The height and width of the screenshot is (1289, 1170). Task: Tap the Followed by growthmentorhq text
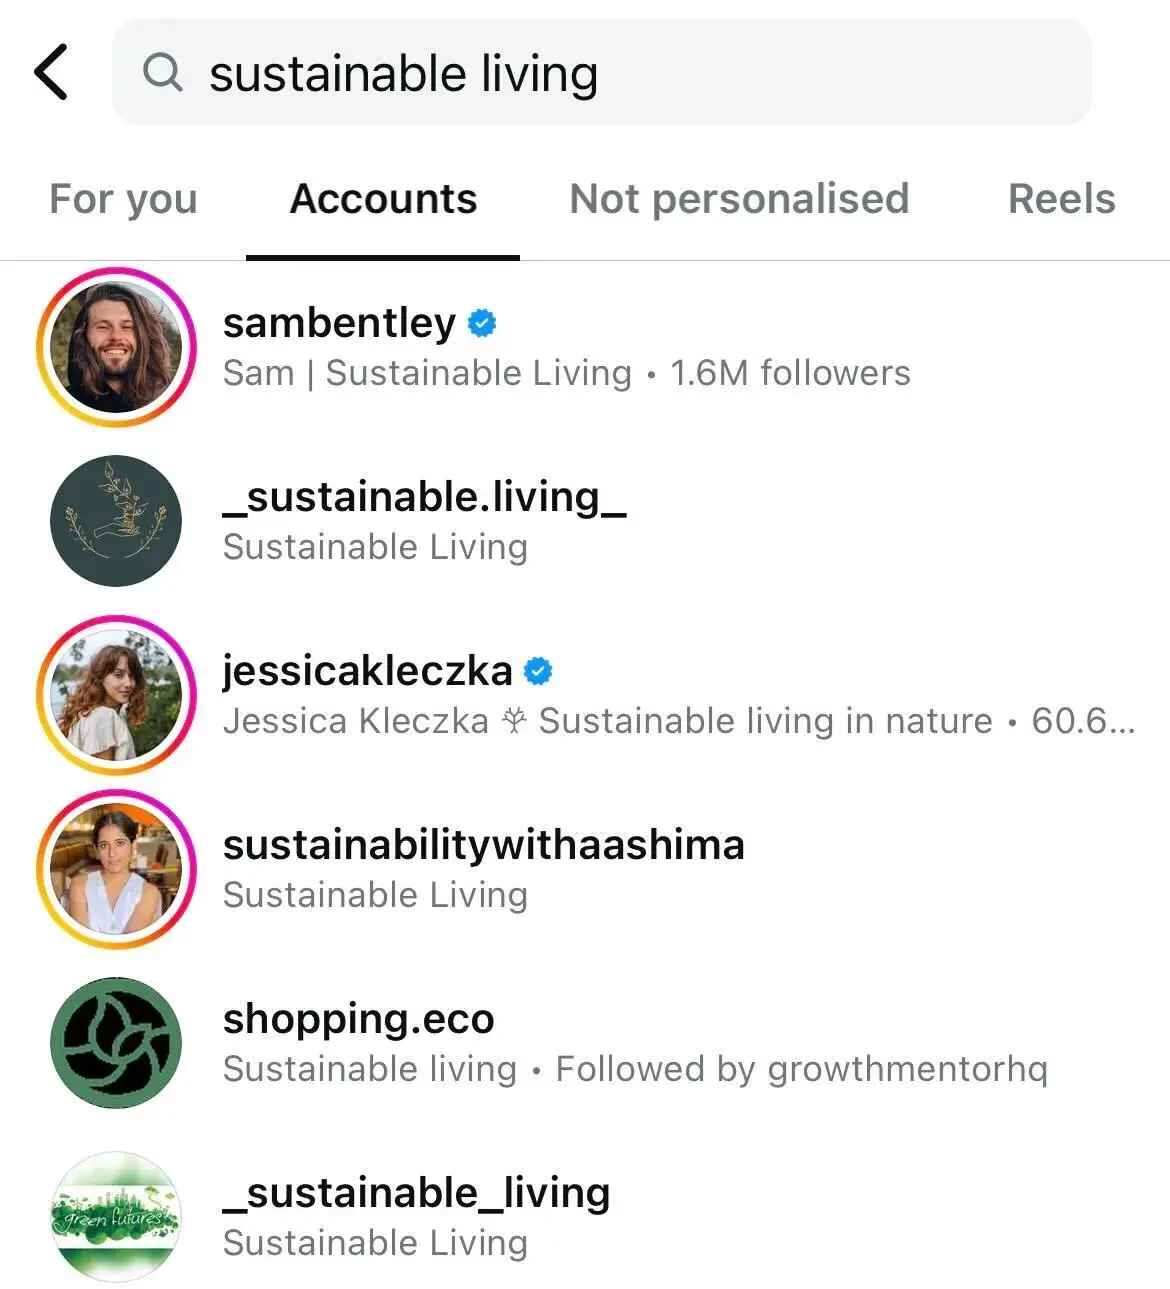[x=800, y=1068]
